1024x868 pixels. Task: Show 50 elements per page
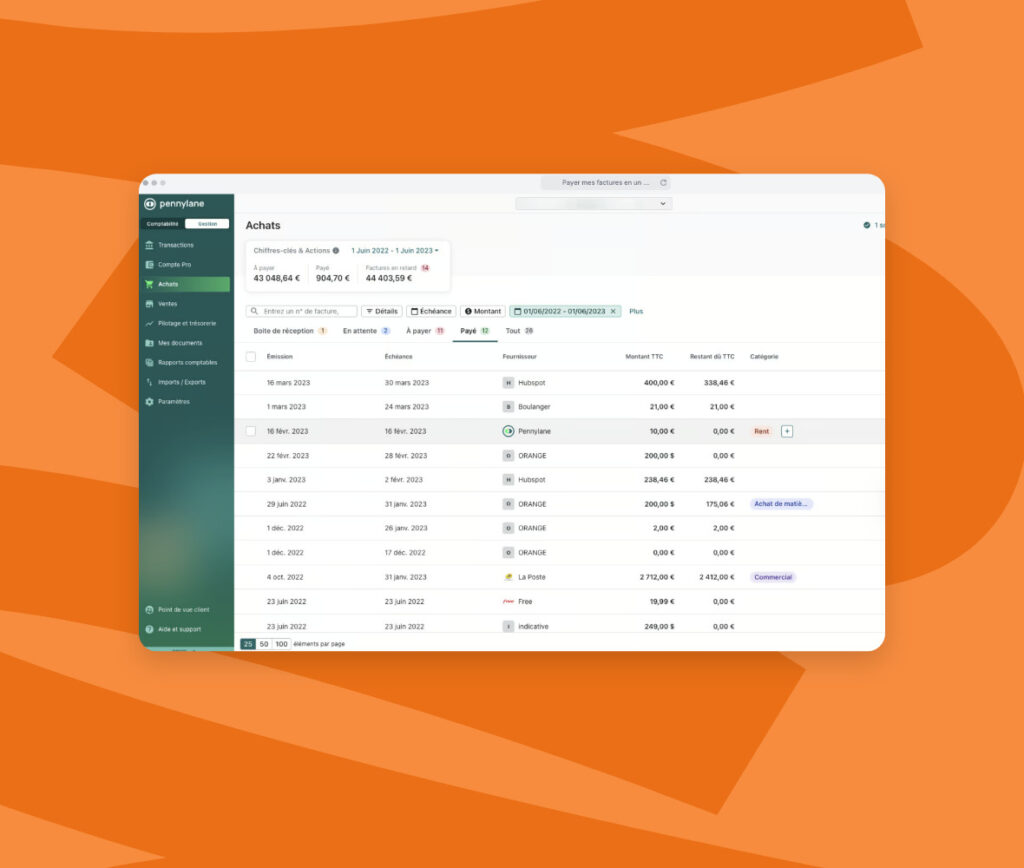click(x=264, y=644)
